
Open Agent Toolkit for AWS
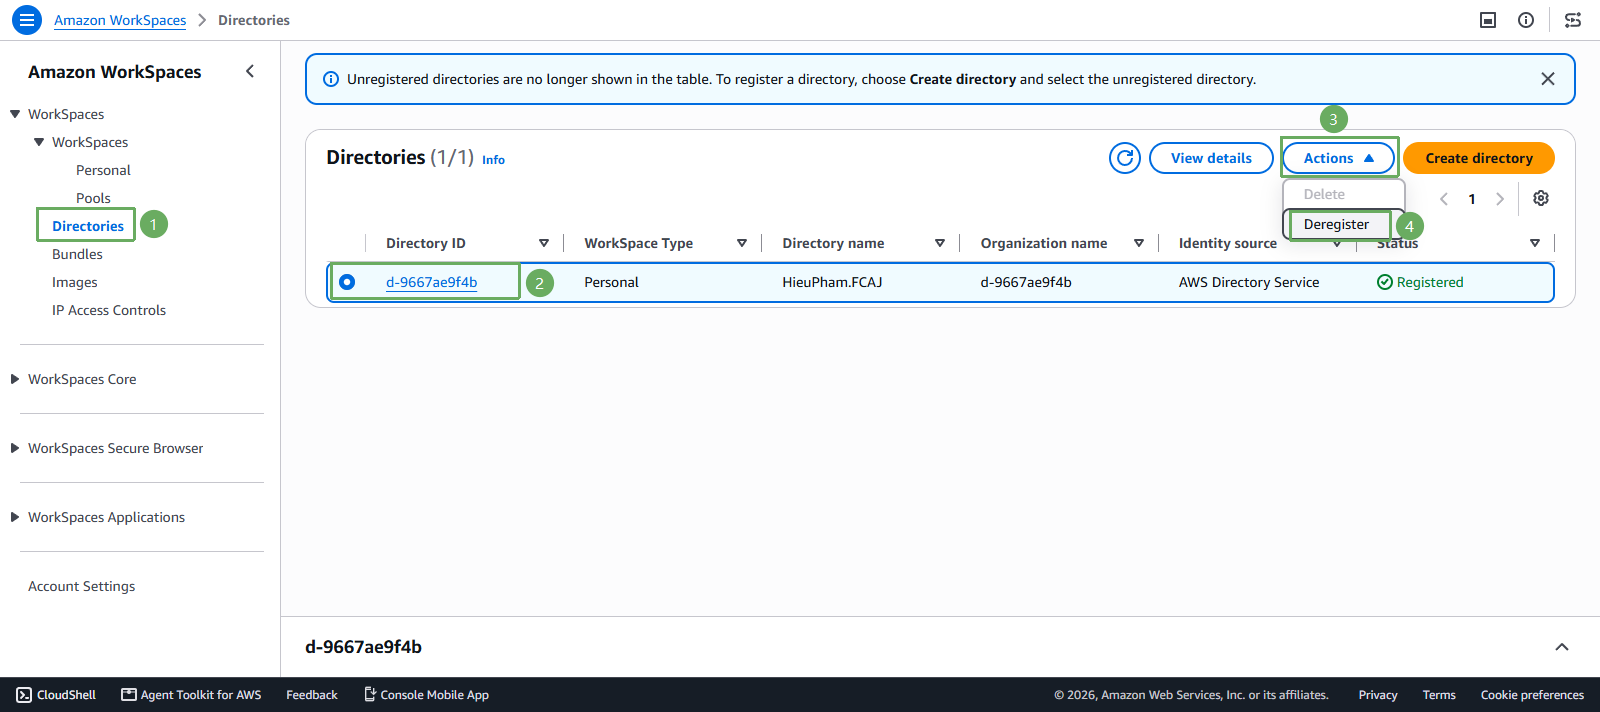191,695
